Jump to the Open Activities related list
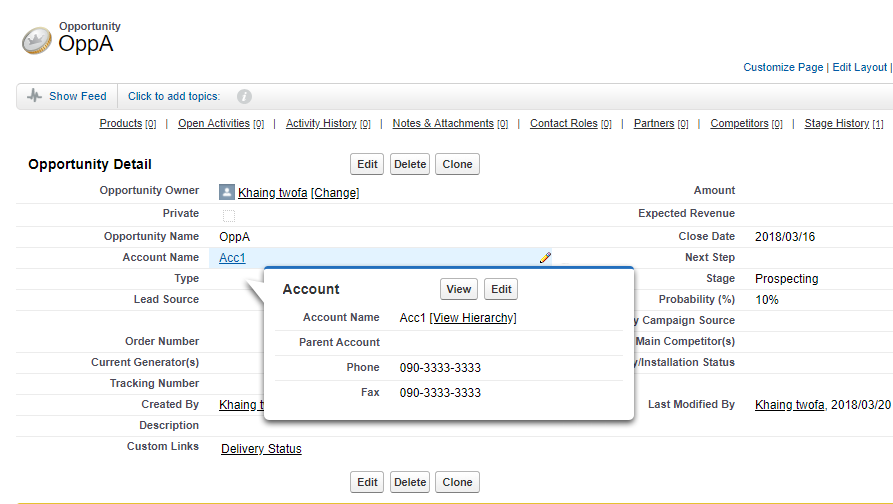The image size is (893, 504). click(x=213, y=124)
